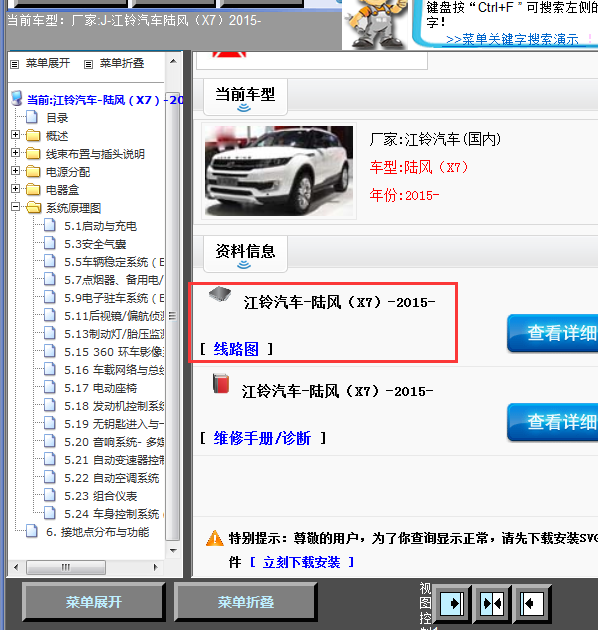
Task: Click the view control left-arrow panel icon
Action: coord(532,603)
